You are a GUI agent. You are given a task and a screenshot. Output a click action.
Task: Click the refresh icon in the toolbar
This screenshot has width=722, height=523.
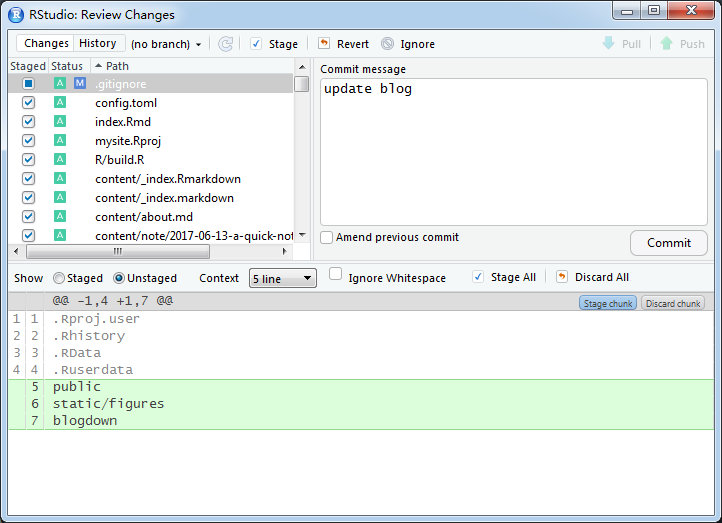(x=226, y=44)
